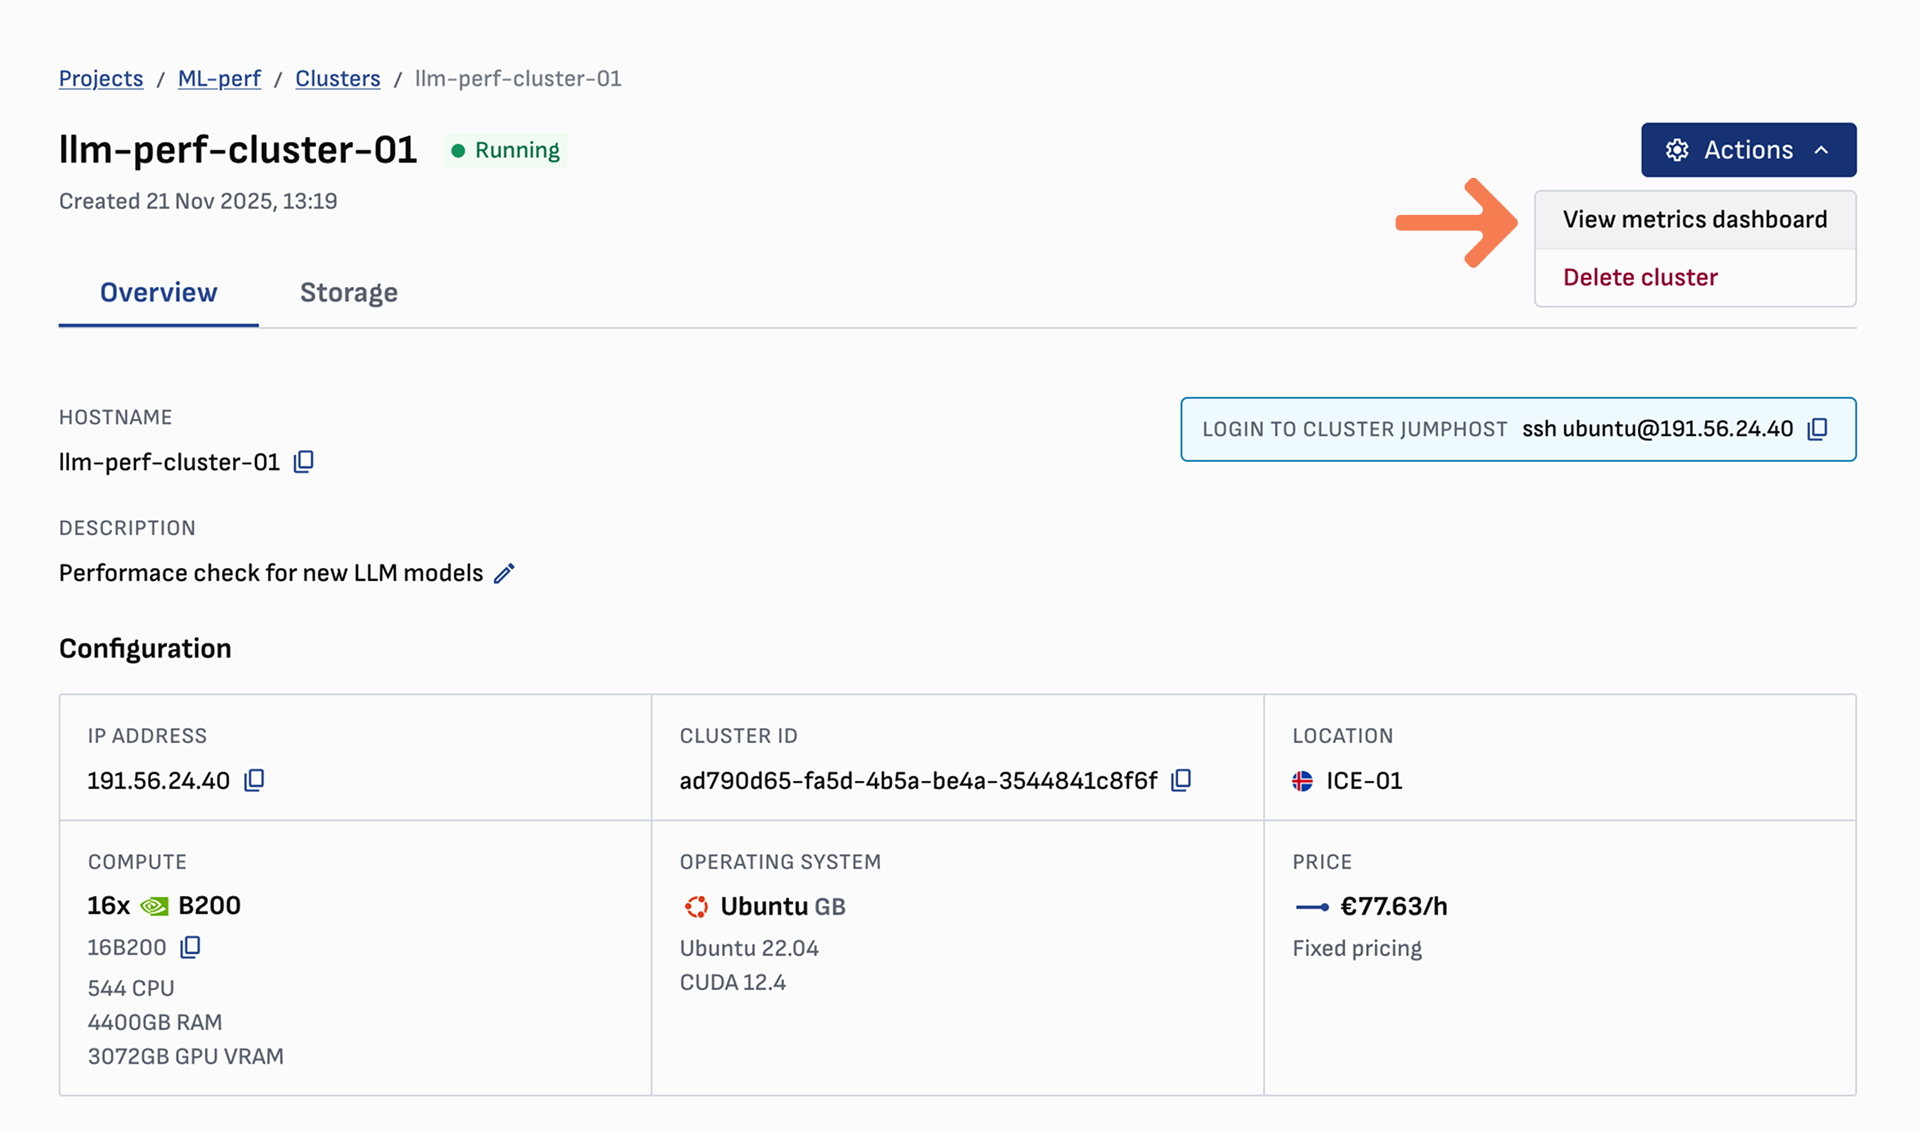Open the ML-perf breadcrumb link

[219, 79]
